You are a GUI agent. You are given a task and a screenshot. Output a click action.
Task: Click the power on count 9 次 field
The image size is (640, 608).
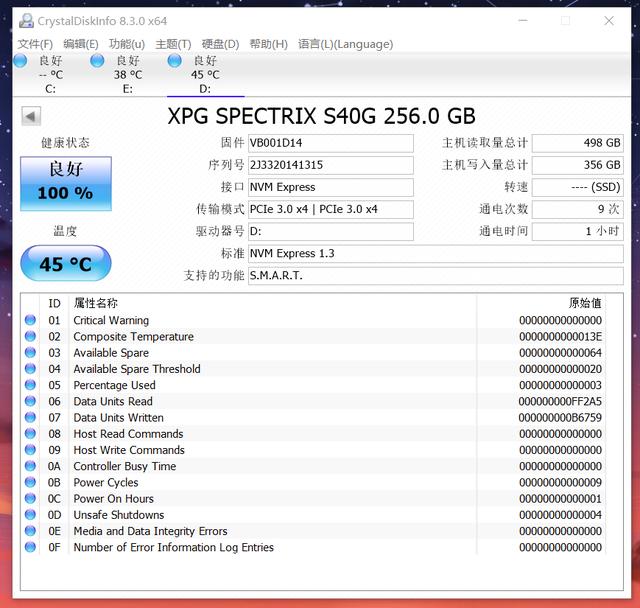(x=578, y=209)
